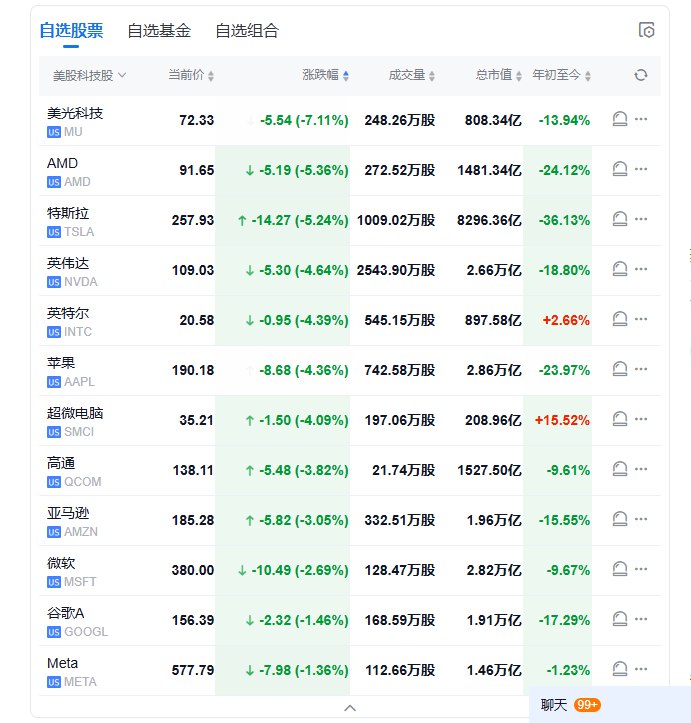691x723 pixels.
Task: Click volume 2543.90万股 value
Action: 396,270
